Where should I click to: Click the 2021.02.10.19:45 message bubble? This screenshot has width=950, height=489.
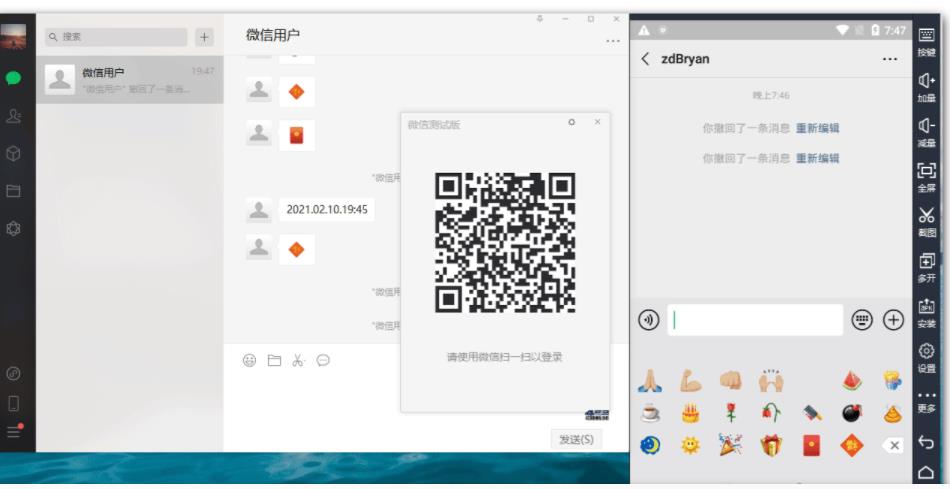[327, 210]
